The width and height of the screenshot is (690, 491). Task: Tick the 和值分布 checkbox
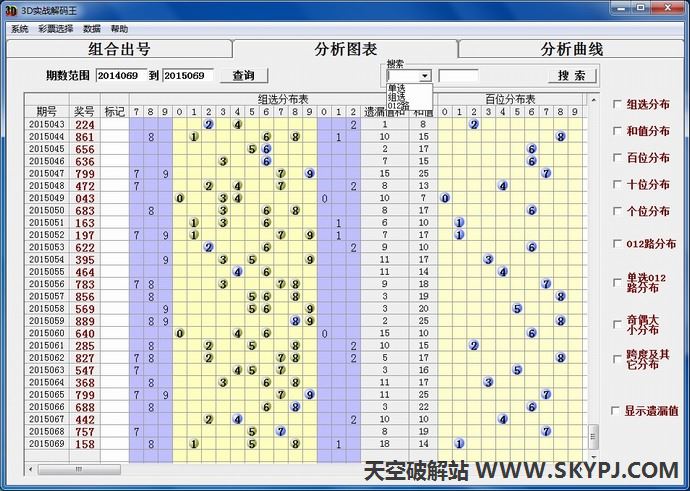(x=617, y=131)
